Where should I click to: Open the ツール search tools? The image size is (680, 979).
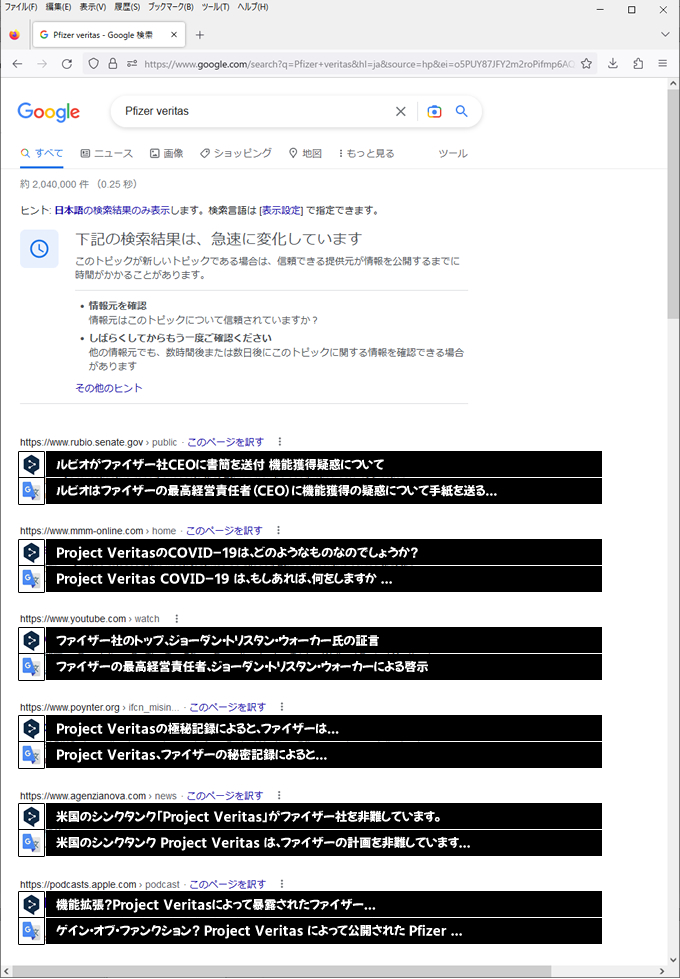(x=453, y=154)
